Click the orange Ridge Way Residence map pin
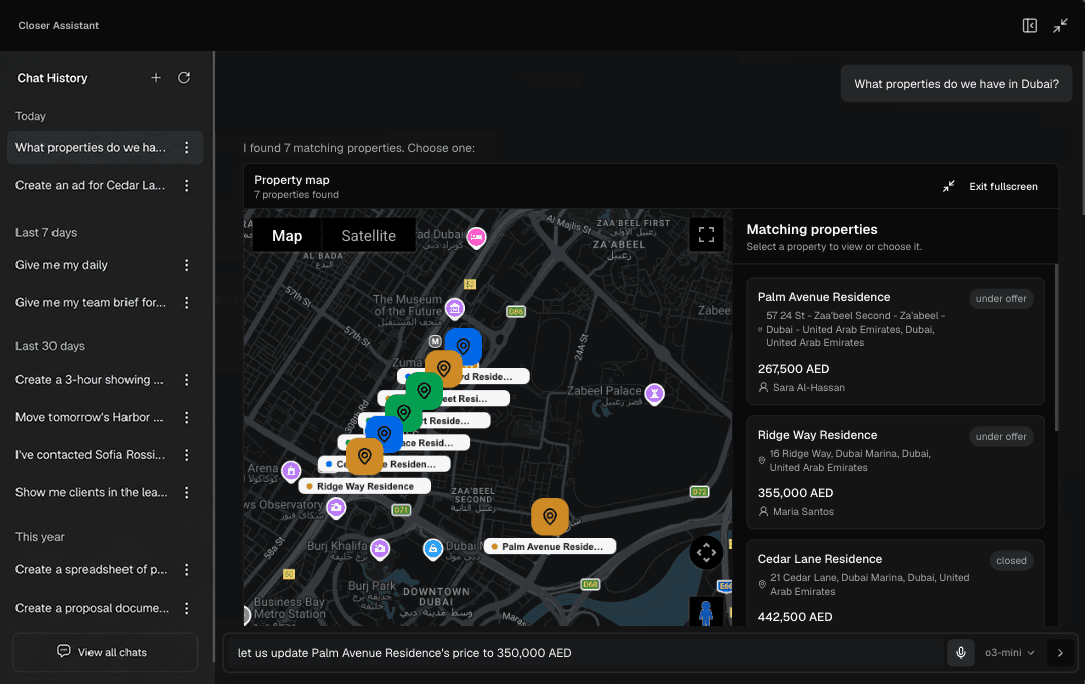This screenshot has width=1085, height=684. [x=364, y=456]
